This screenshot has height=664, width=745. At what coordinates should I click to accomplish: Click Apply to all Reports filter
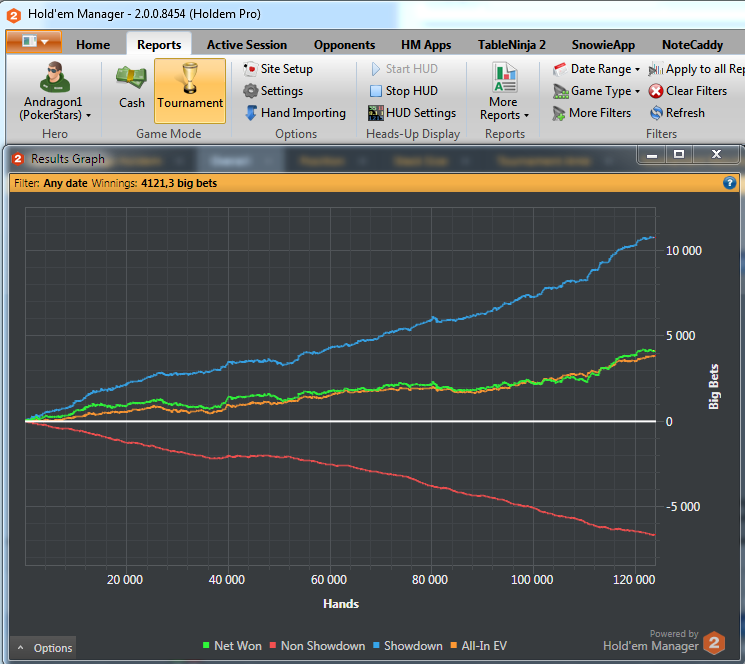tap(696, 69)
